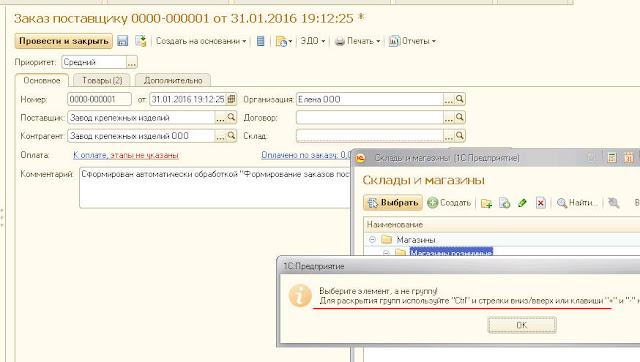Open the Поставщик record via magnifier icon
Viewport: 640px width, 362px height.
[231, 118]
